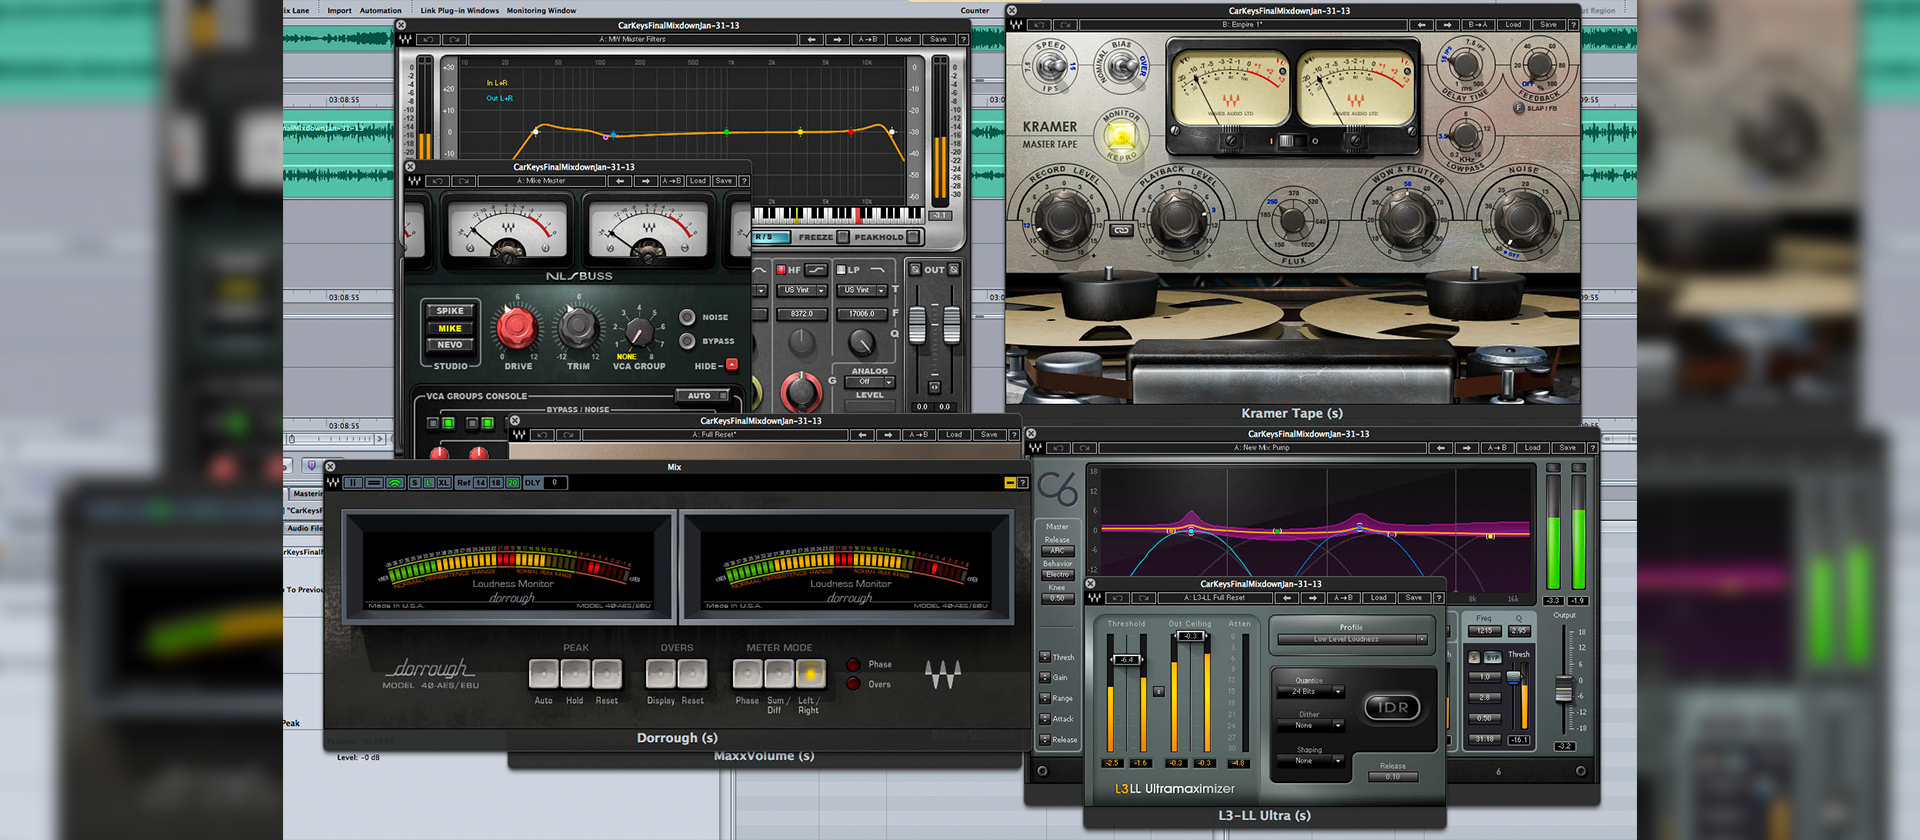Click Overs Display button in Dorrough
1920x840 pixels.
click(x=660, y=674)
